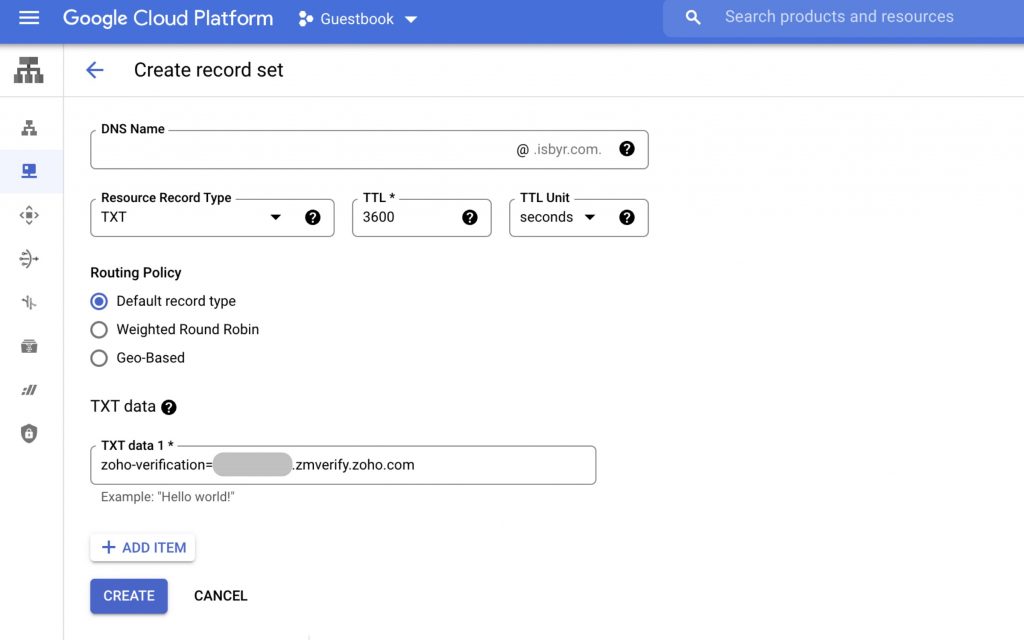This screenshot has width=1024, height=640.
Task: Show help next to TXT data heading
Action: tap(168, 408)
